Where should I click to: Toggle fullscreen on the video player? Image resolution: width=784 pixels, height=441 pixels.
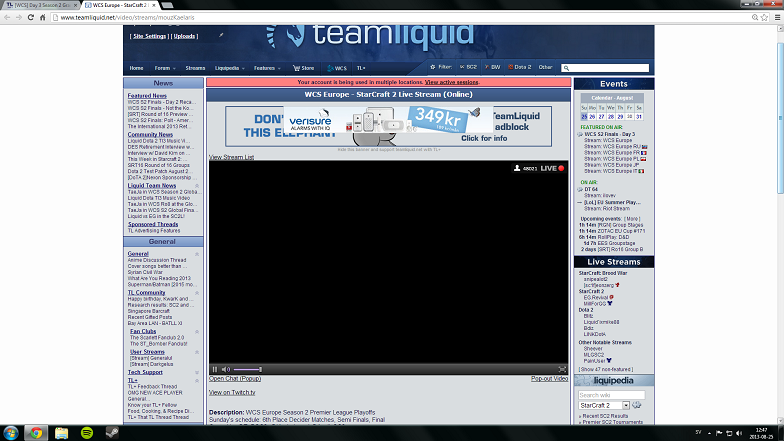point(562,370)
